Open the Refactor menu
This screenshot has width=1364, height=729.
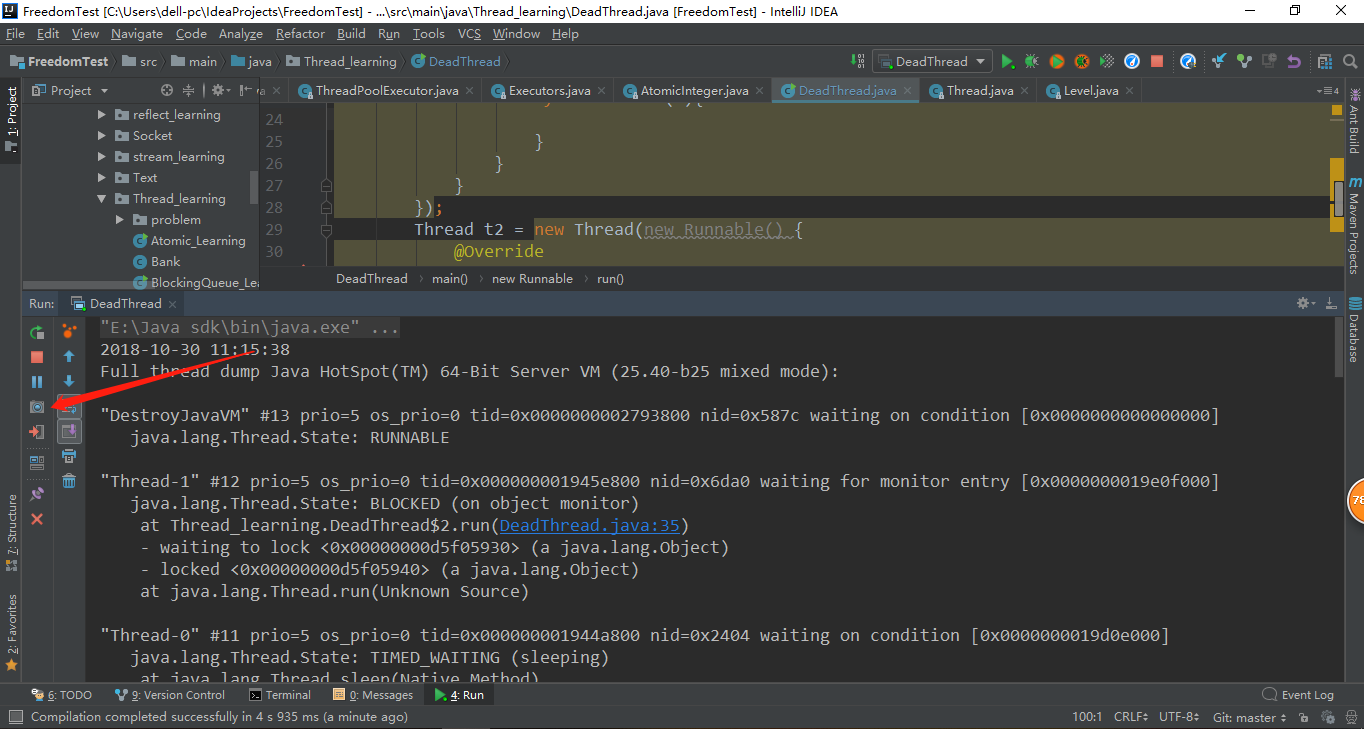click(300, 33)
